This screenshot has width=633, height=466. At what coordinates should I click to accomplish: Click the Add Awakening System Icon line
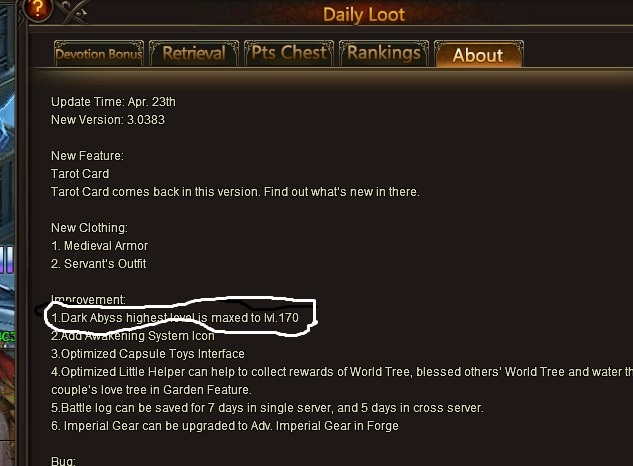[x=133, y=336]
